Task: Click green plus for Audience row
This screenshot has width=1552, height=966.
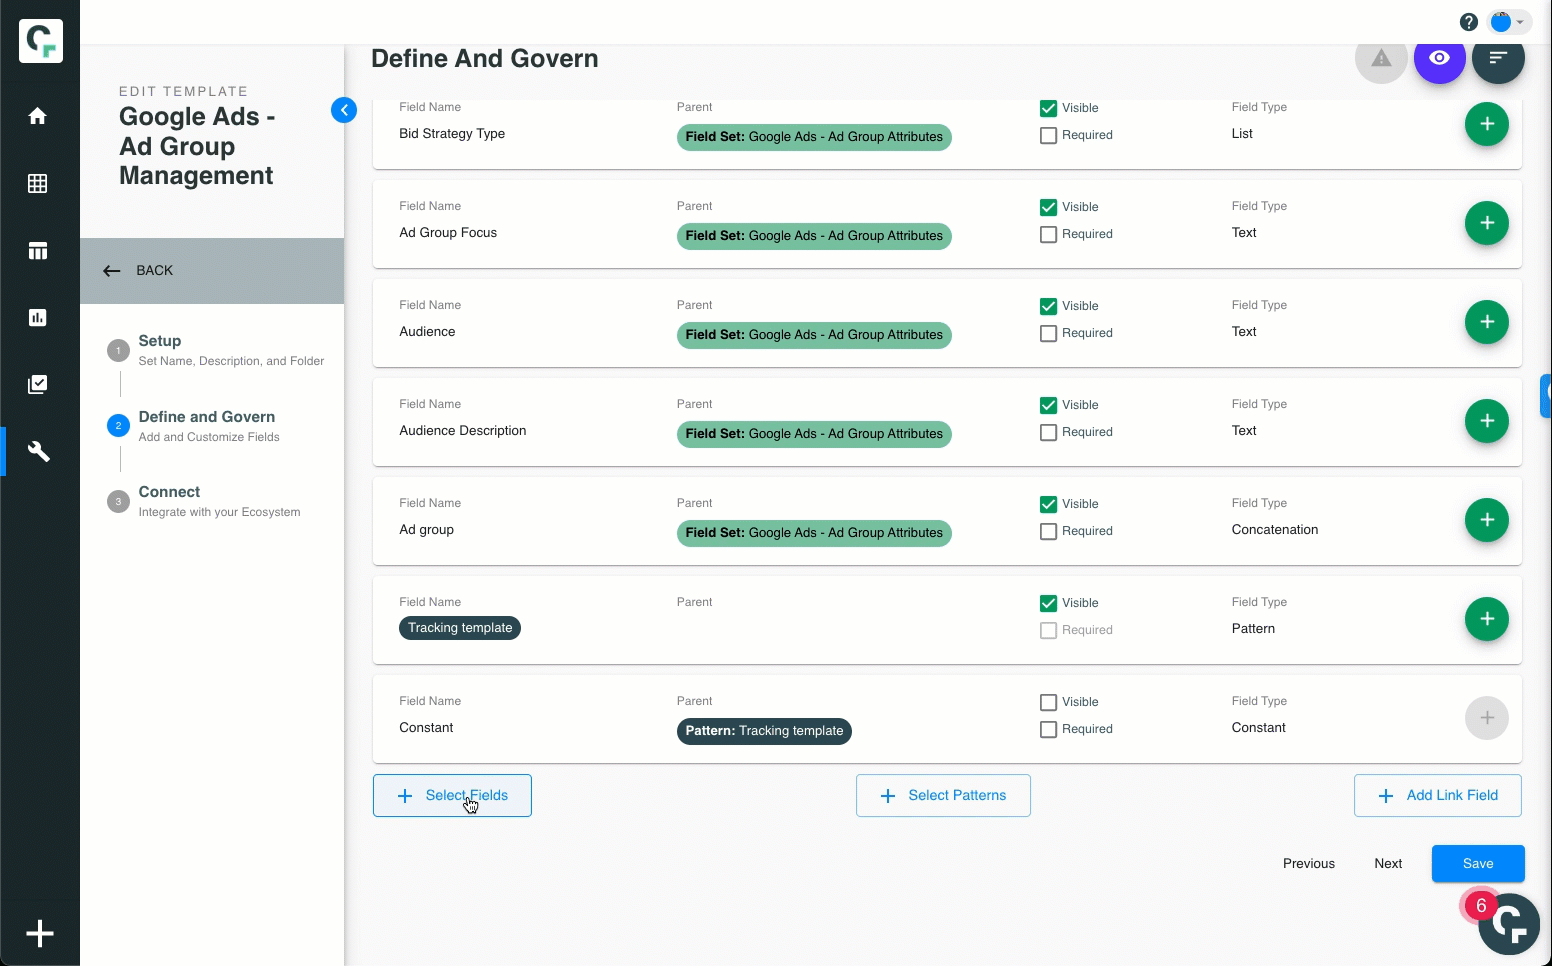Action: [x=1487, y=322]
